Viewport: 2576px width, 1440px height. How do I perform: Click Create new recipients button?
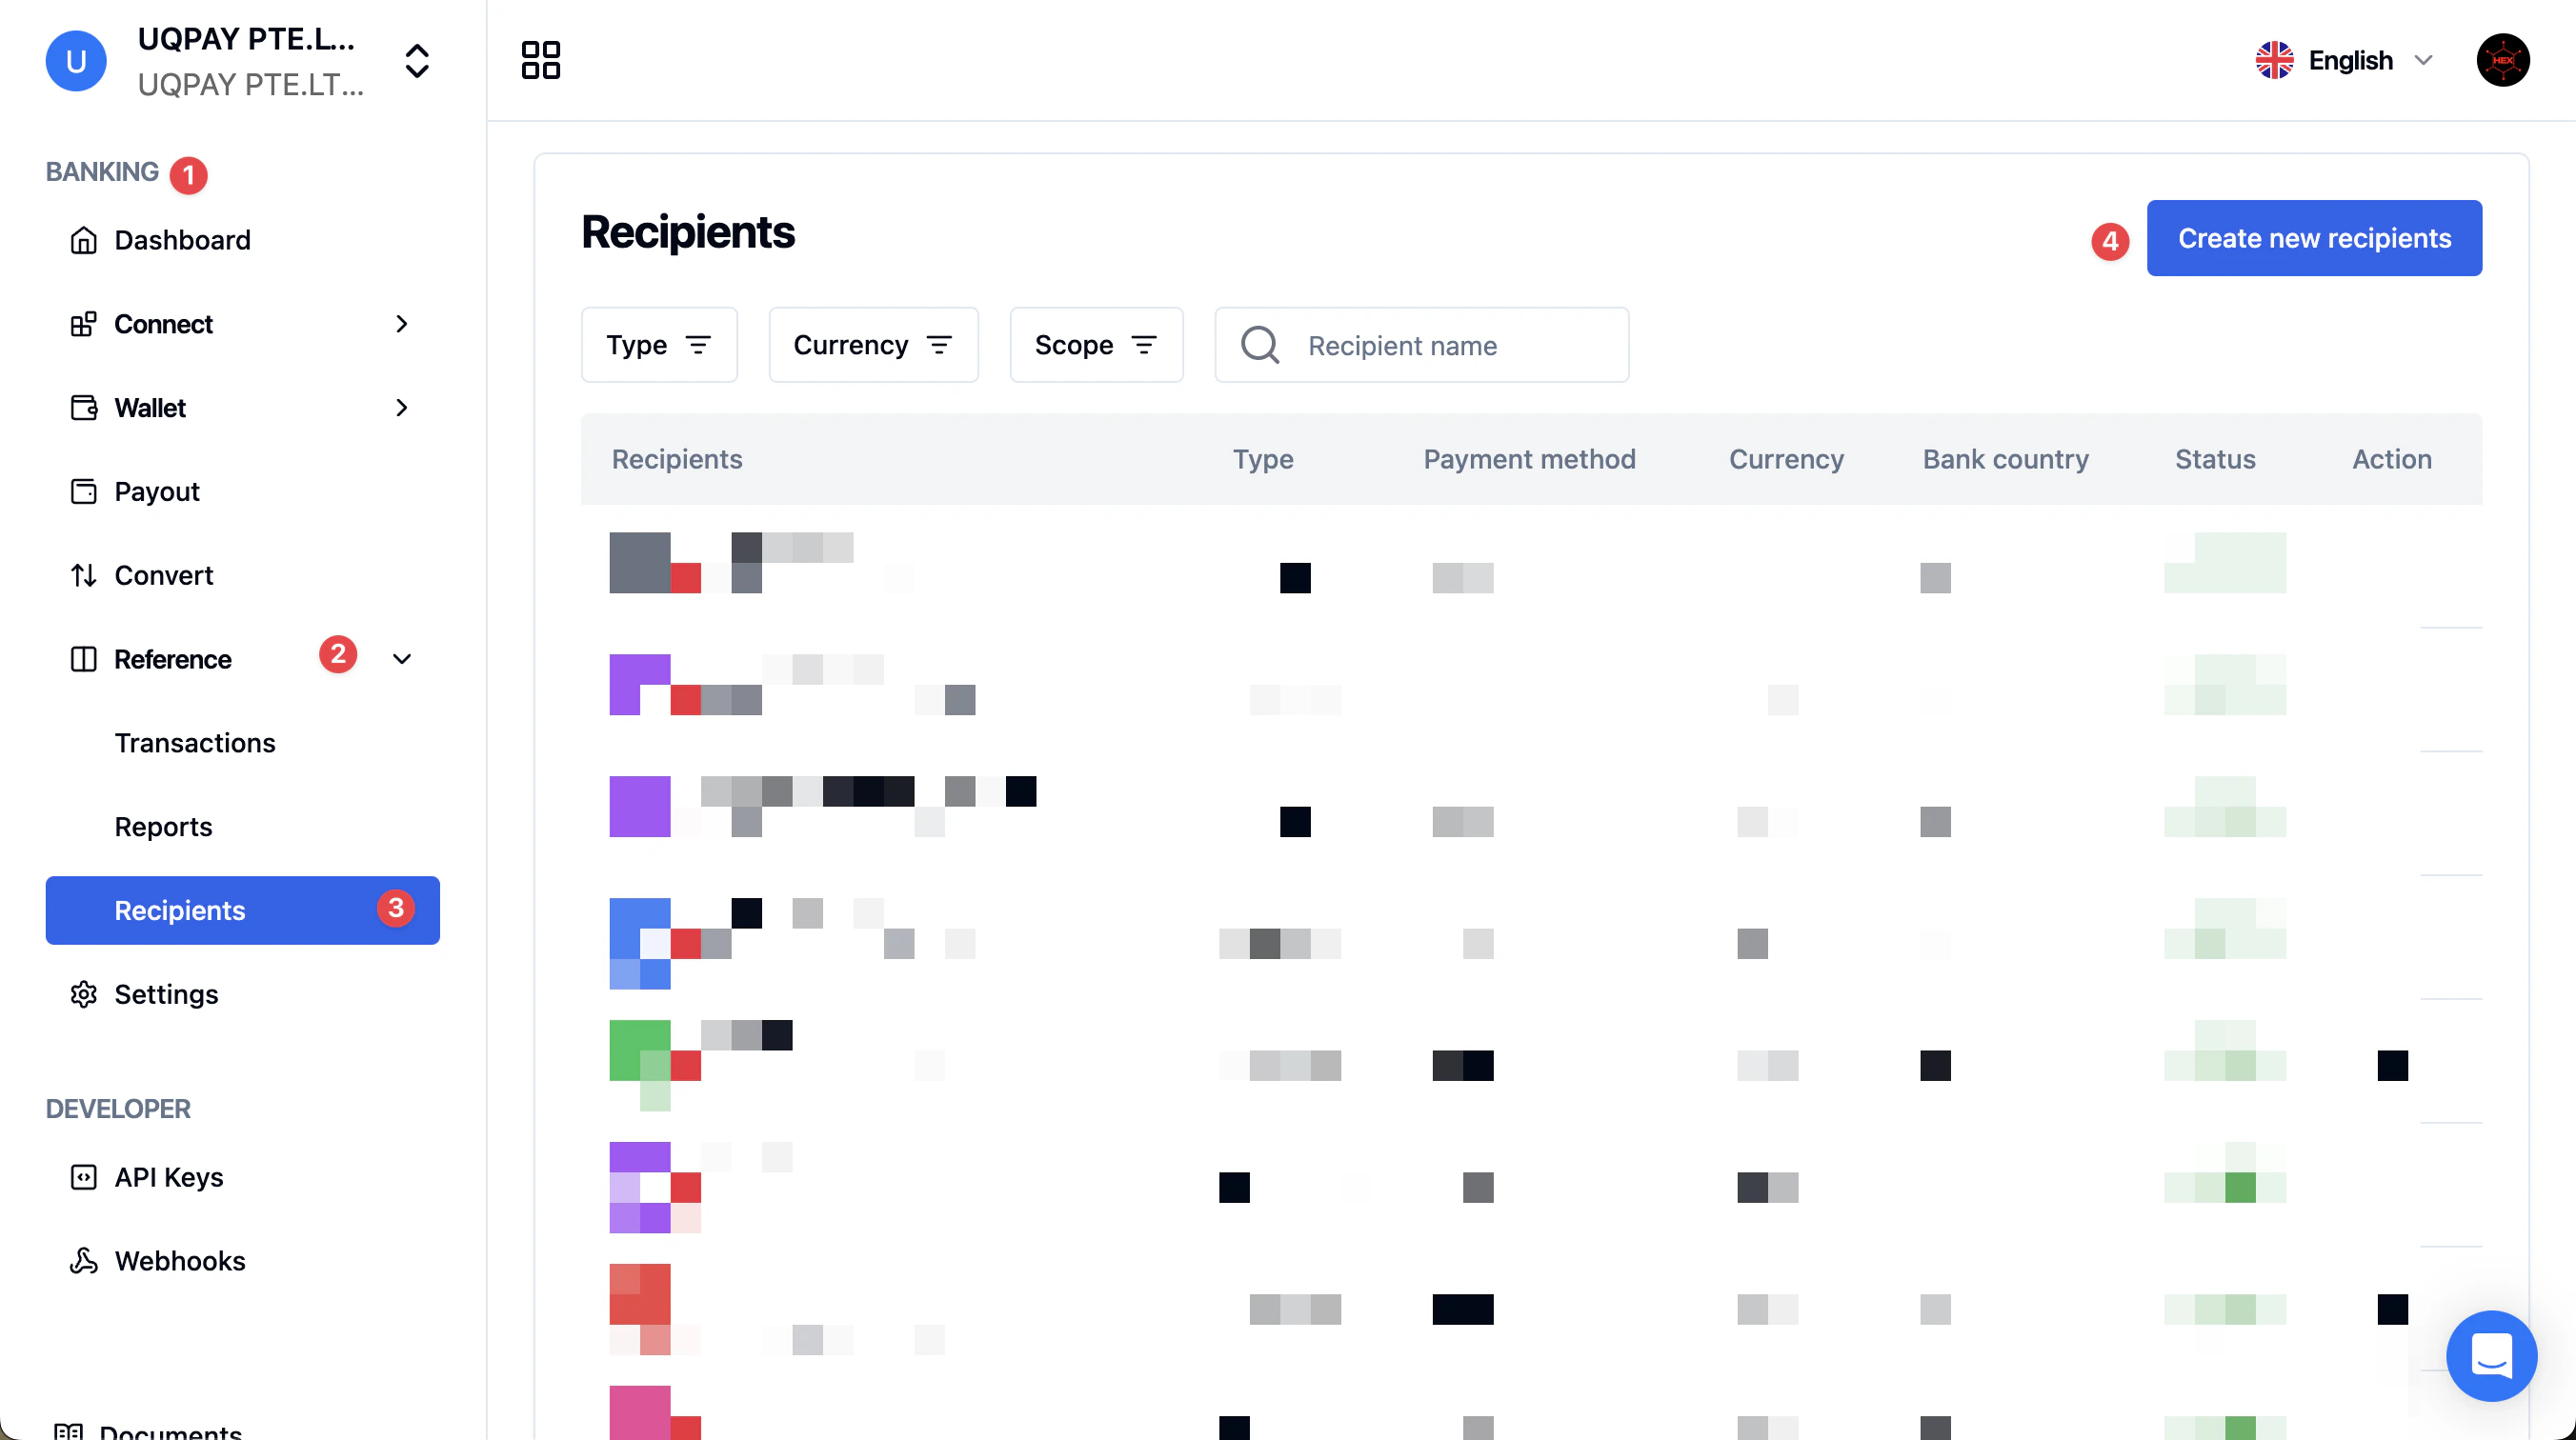[2313, 238]
